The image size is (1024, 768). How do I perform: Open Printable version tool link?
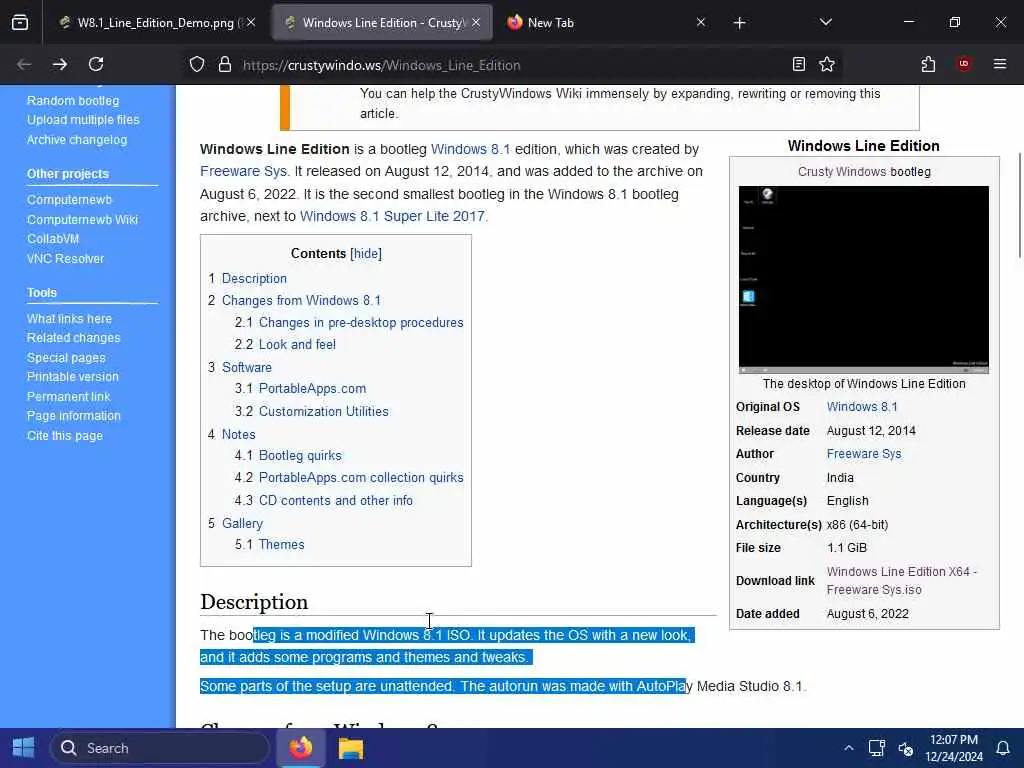point(72,377)
